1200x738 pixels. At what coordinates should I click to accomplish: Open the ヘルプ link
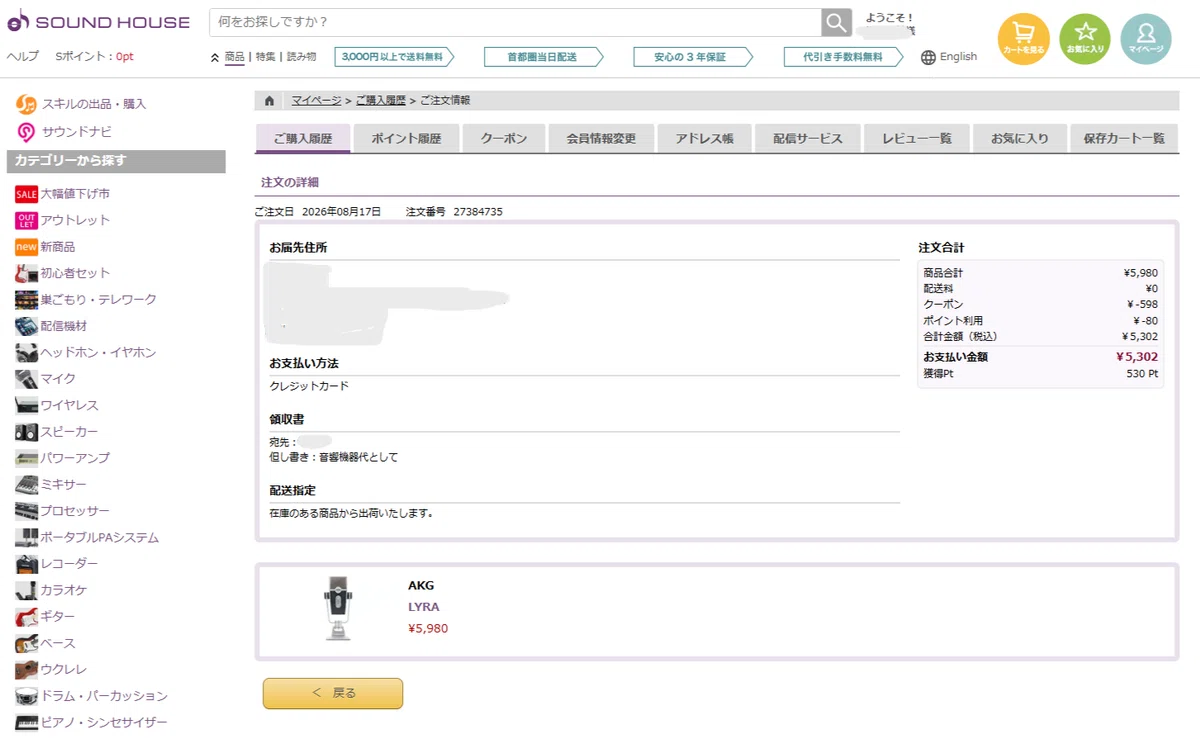click(23, 57)
